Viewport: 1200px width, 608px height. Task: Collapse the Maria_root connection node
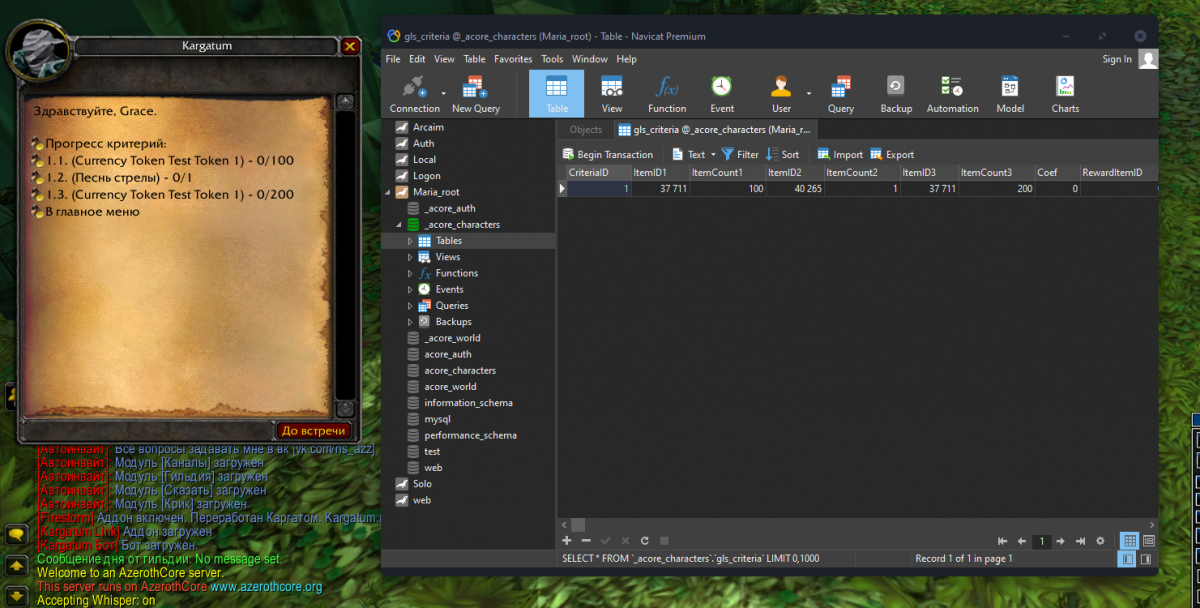click(x=390, y=192)
